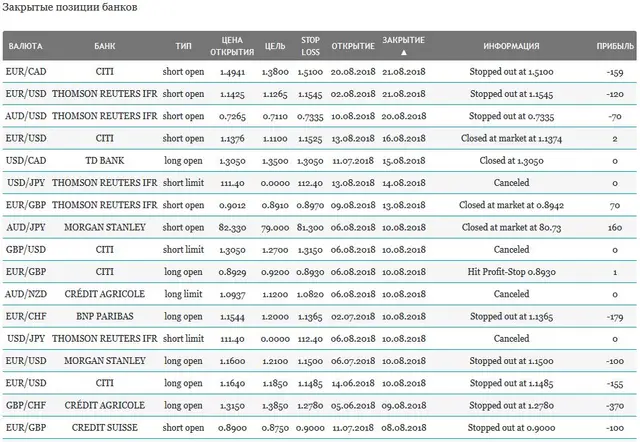Select profit value 70
This screenshot has height=442, width=640.
(615, 206)
